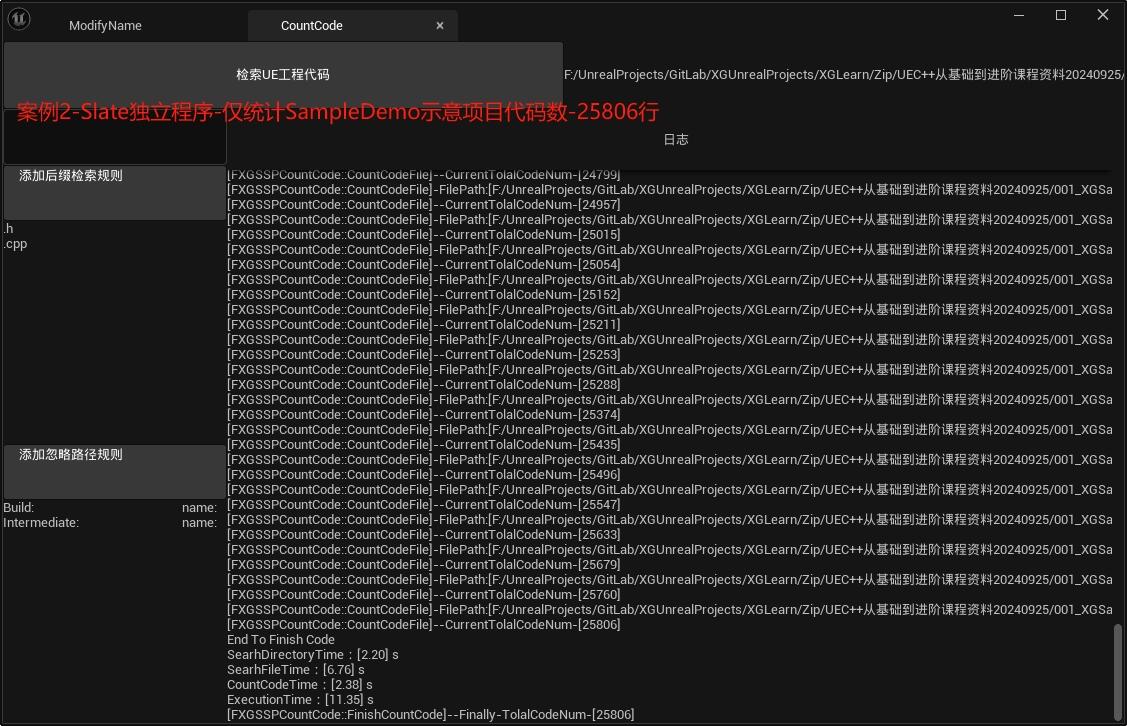
Task: Click the project path text field
Action: pyautogui.click(x=844, y=75)
